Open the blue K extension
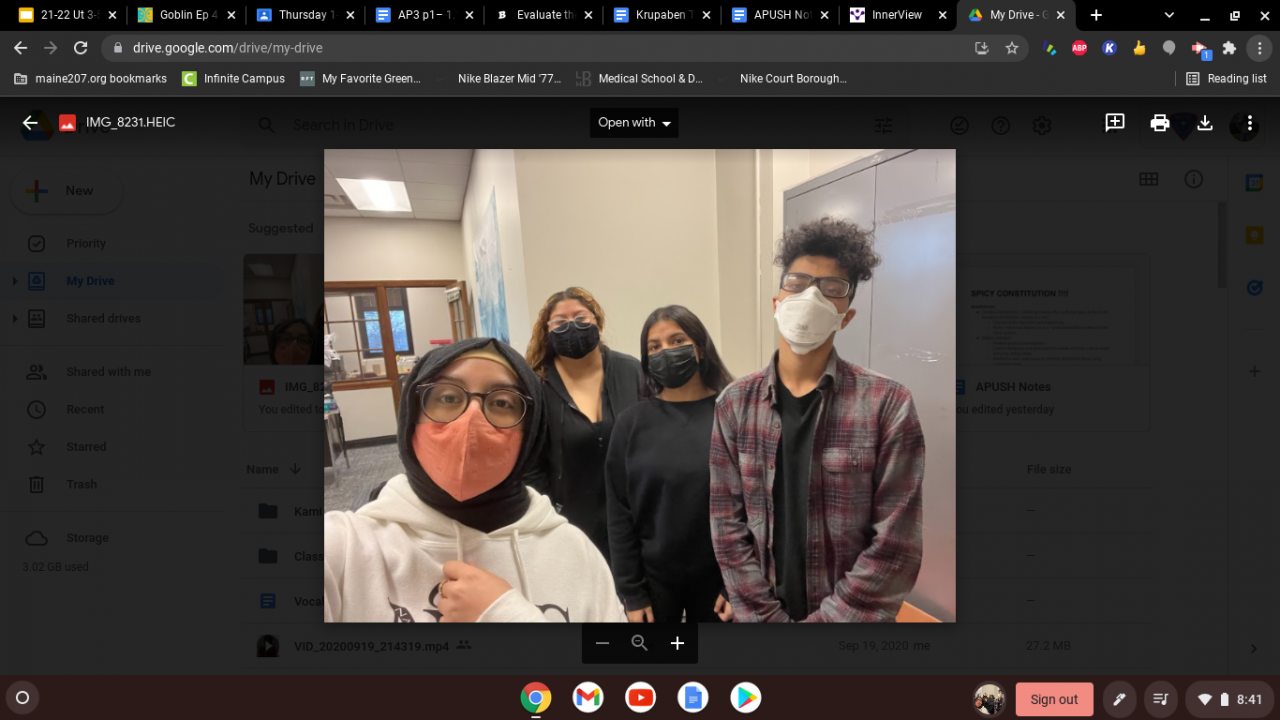 [1109, 48]
